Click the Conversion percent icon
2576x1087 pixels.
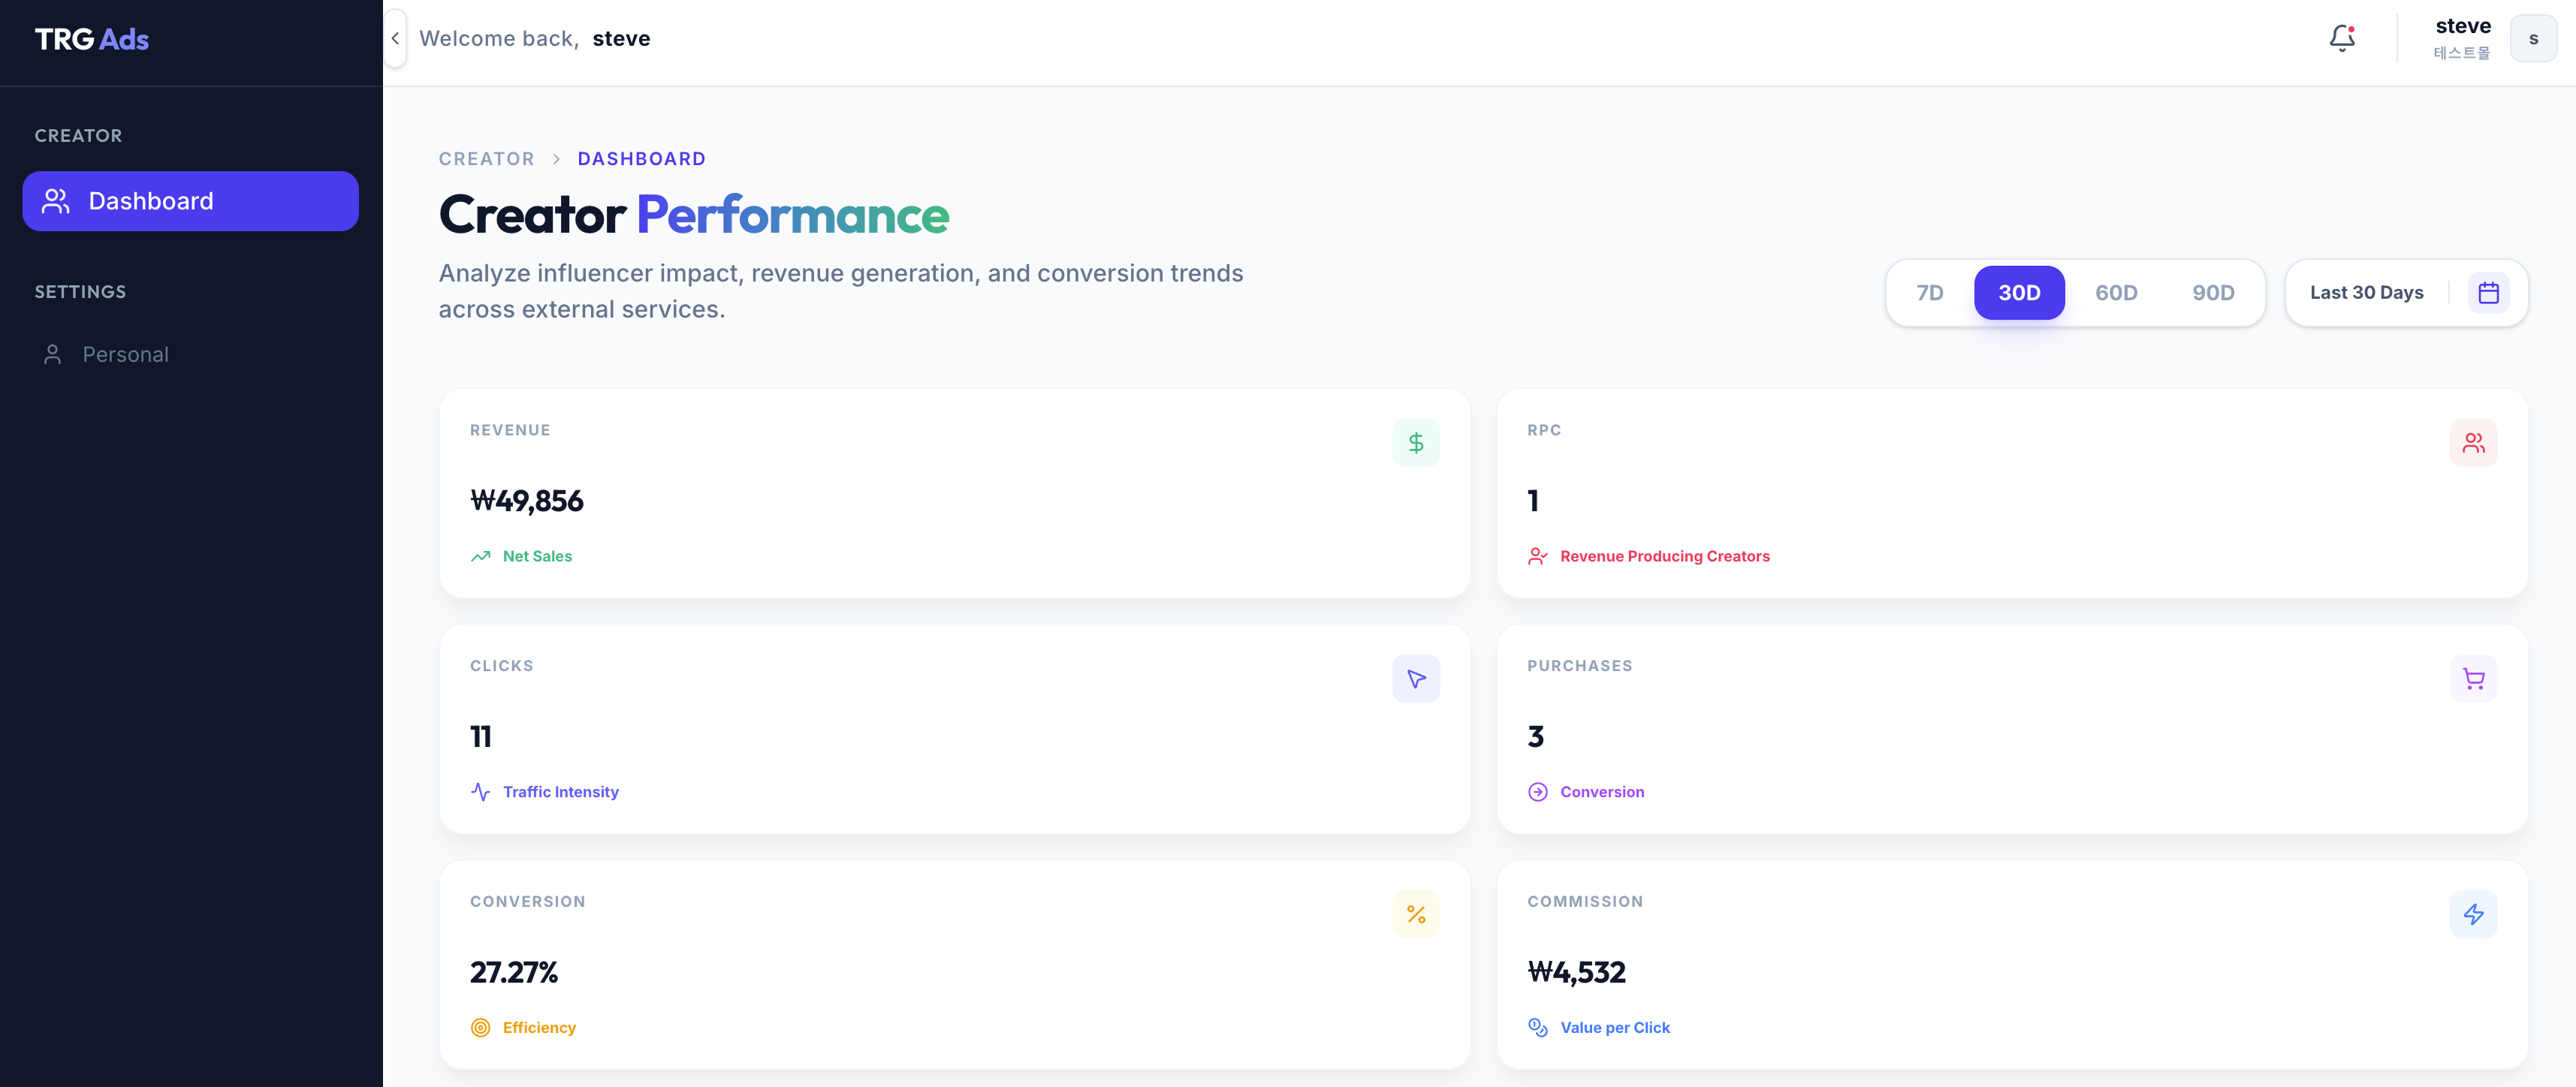pyautogui.click(x=1415, y=914)
